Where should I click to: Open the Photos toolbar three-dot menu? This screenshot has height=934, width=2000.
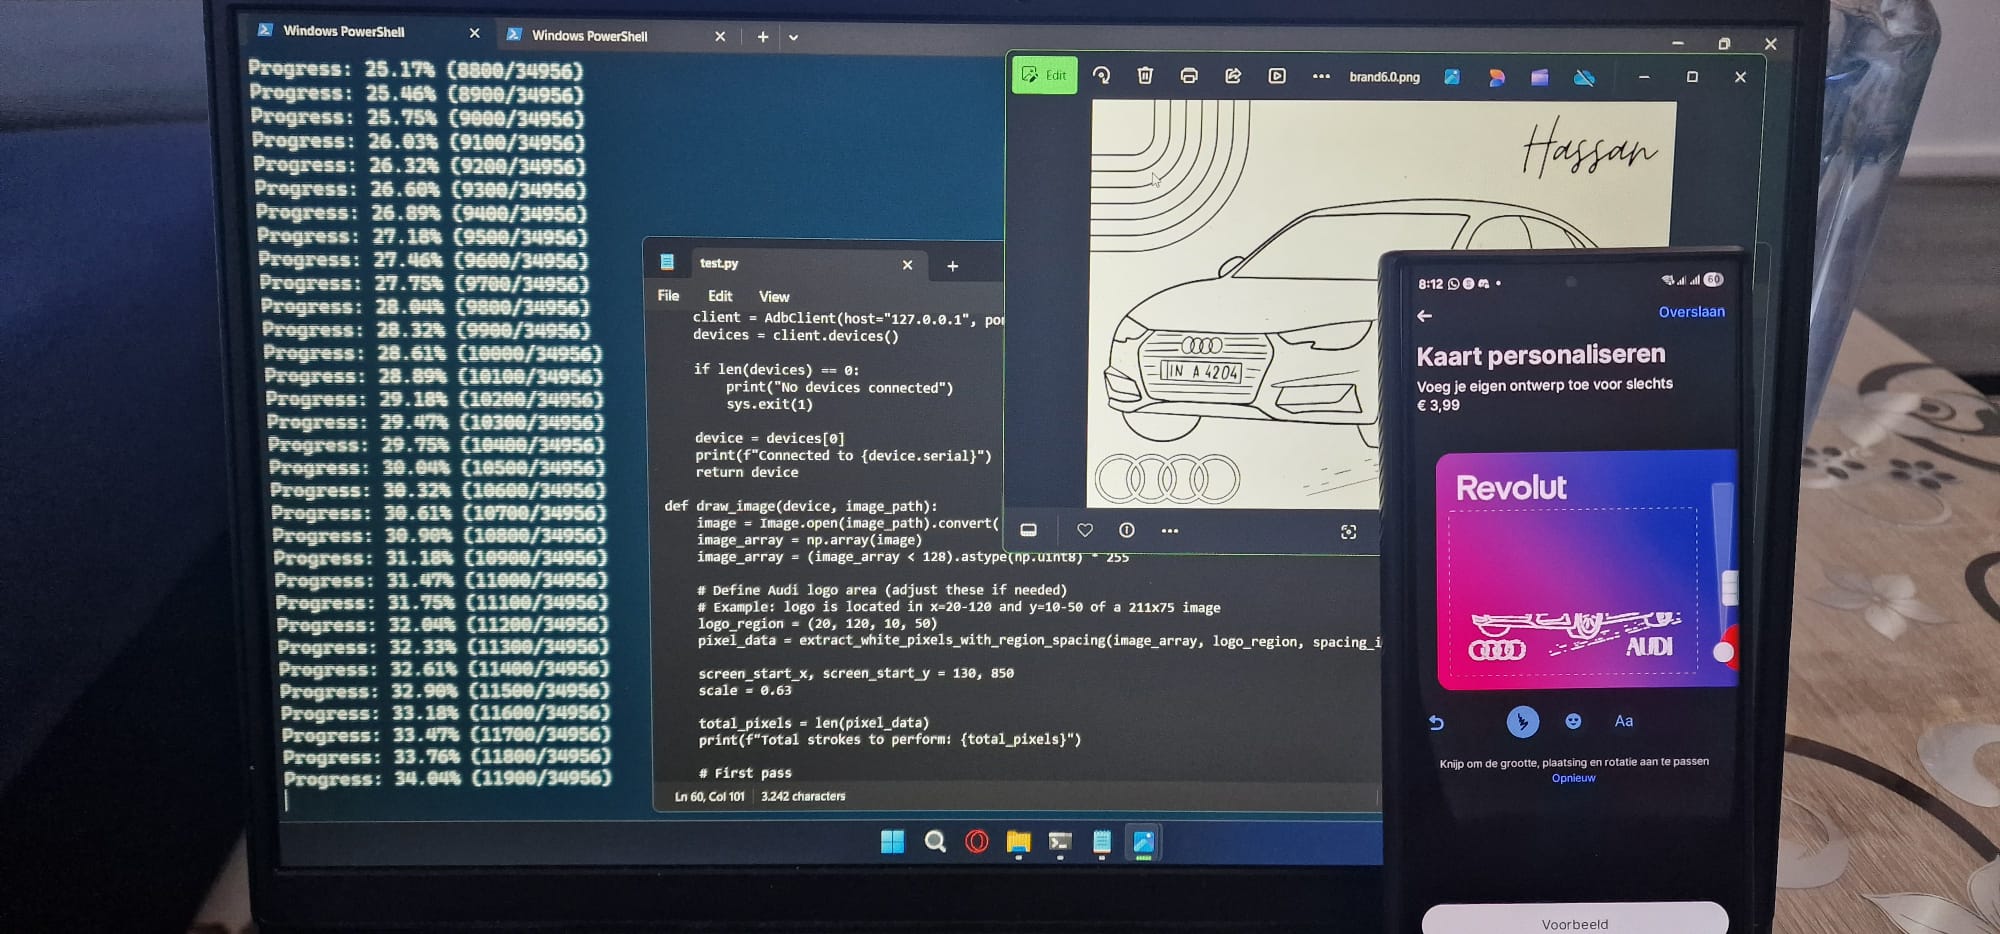tap(1321, 76)
